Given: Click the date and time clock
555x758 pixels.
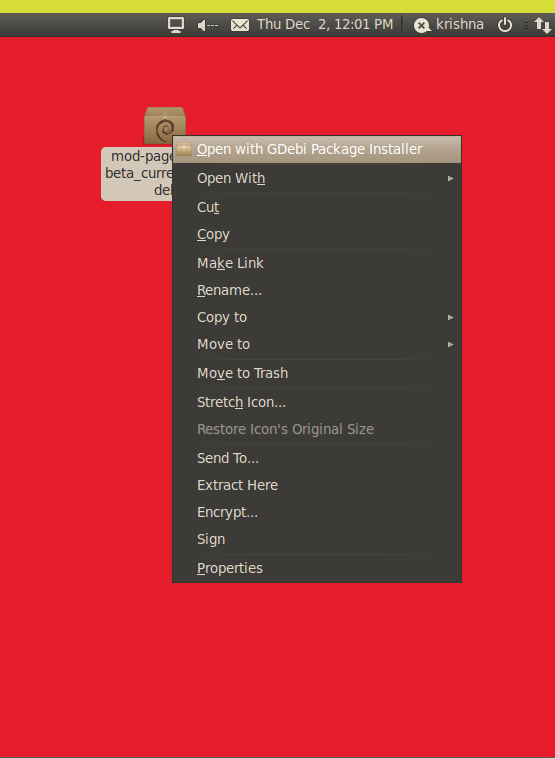Looking at the screenshot, I should coord(325,25).
